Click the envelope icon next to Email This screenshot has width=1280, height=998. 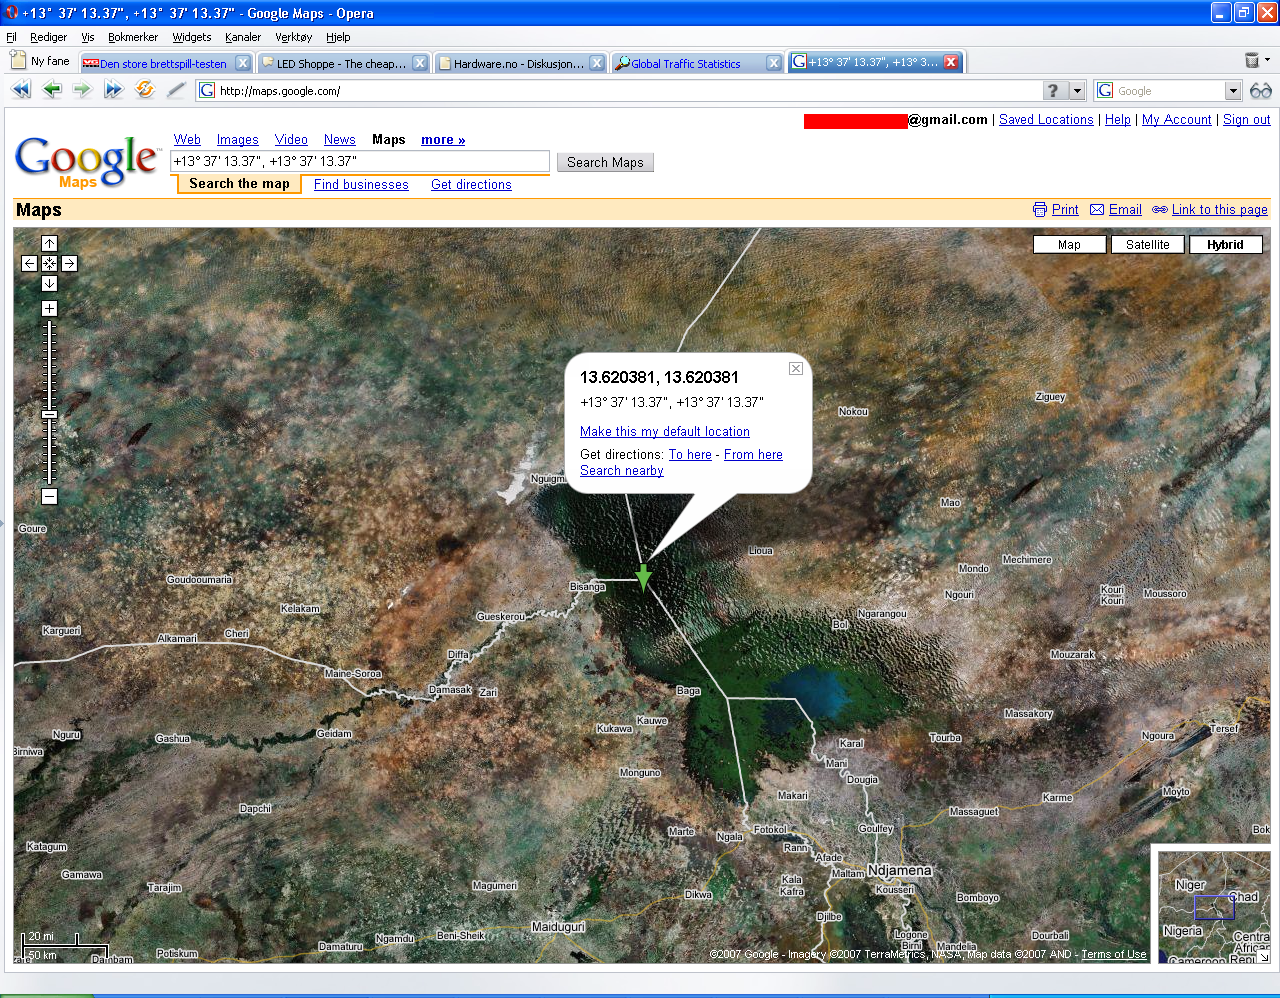1097,209
